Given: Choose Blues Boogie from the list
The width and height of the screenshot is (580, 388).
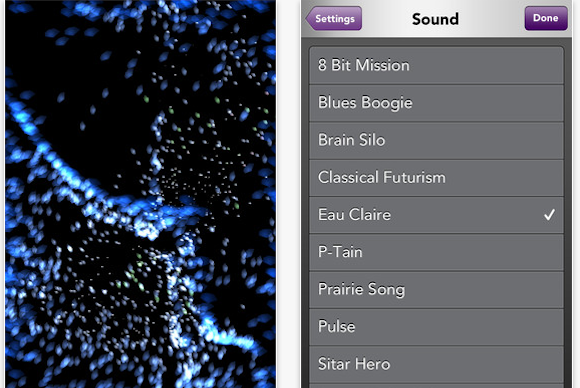Looking at the screenshot, I should pos(436,103).
